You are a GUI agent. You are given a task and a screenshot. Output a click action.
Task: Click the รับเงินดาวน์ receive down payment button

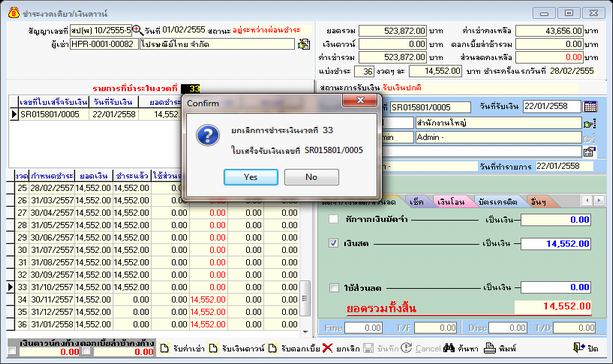pos(237,348)
